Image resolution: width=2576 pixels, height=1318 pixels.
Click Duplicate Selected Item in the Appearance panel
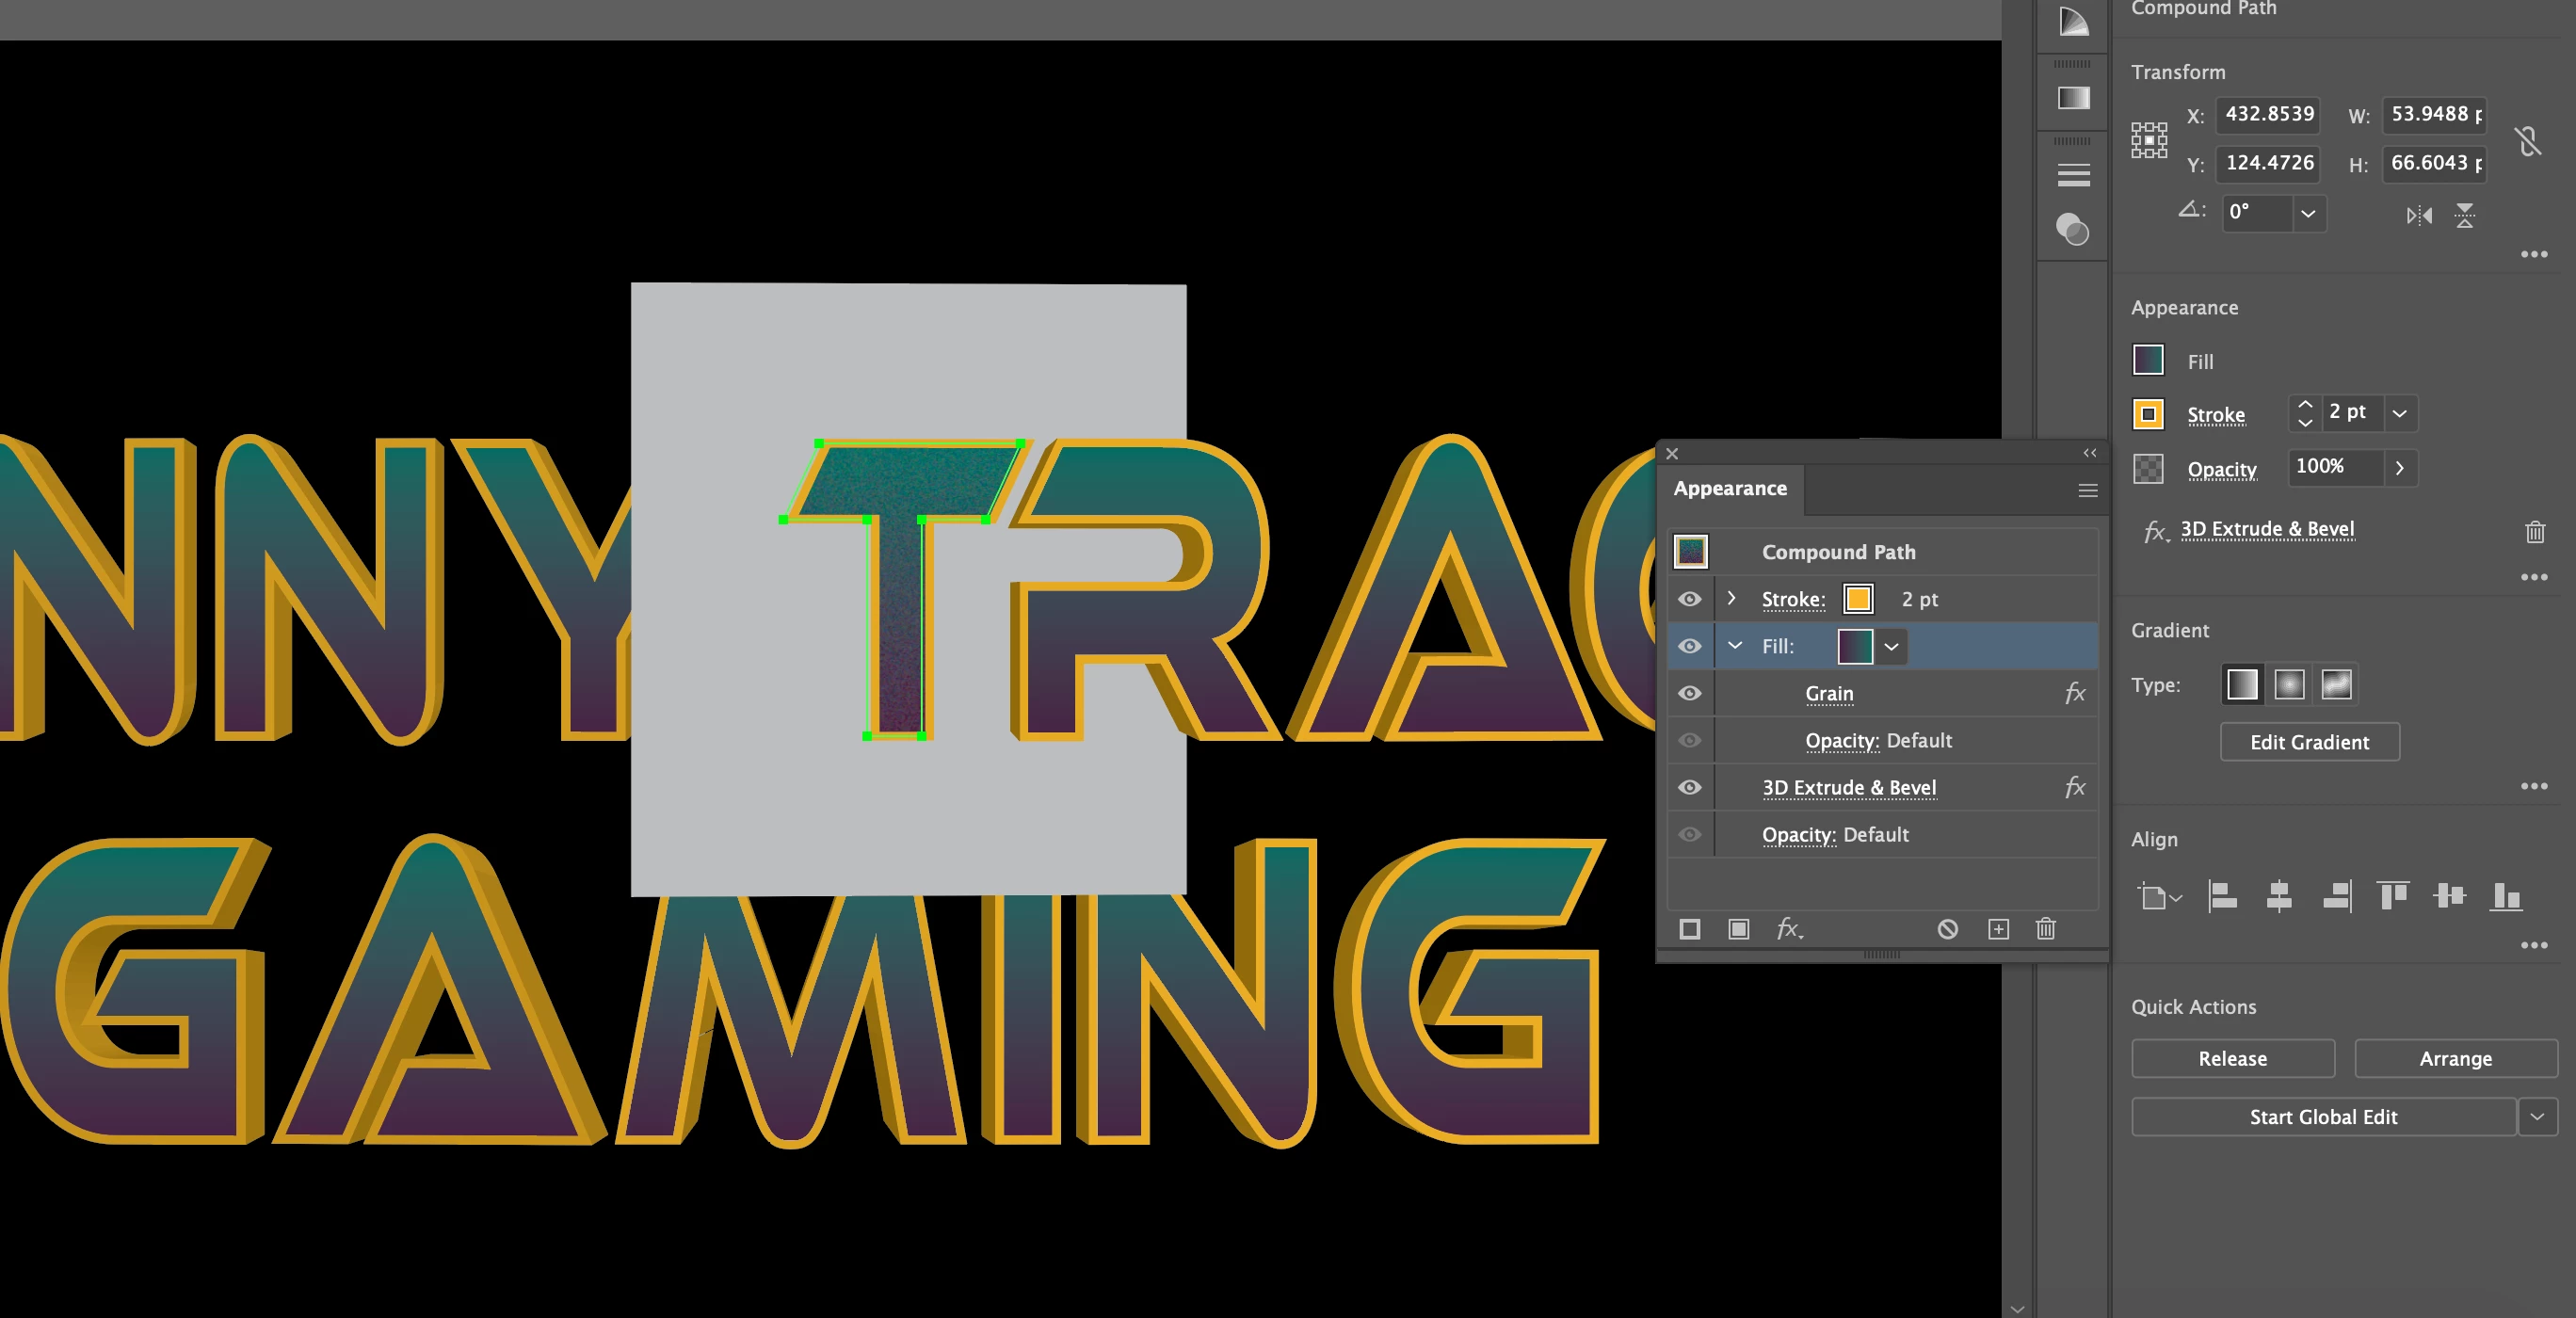click(1997, 929)
